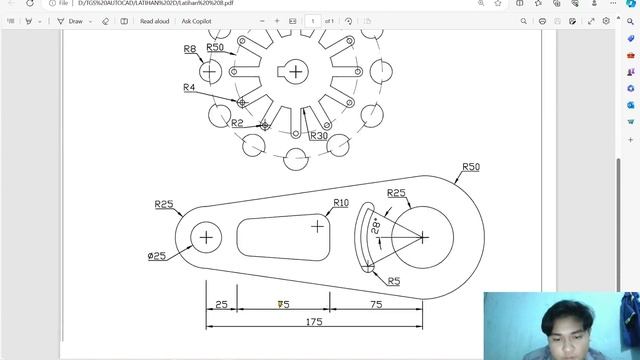The width and height of the screenshot is (640, 360).
Task: View site information icon in address bar
Action: pos(52,3)
